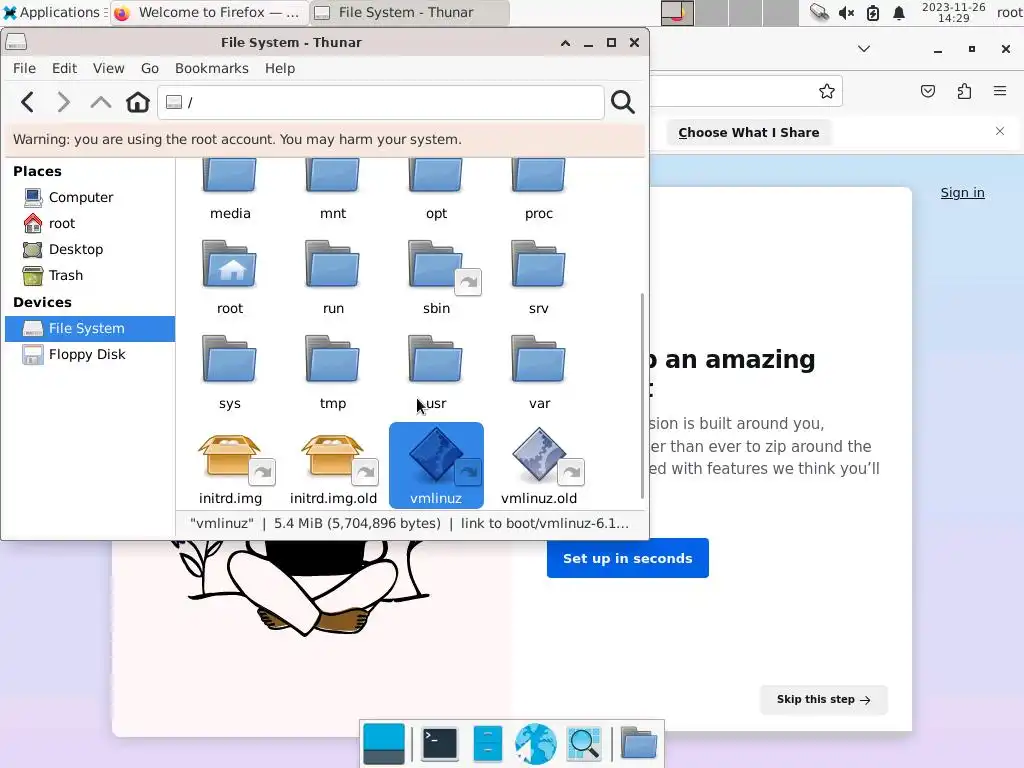This screenshot has height=768, width=1024.
Task: Bookmark page with Firefox star icon
Action: pyautogui.click(x=827, y=91)
